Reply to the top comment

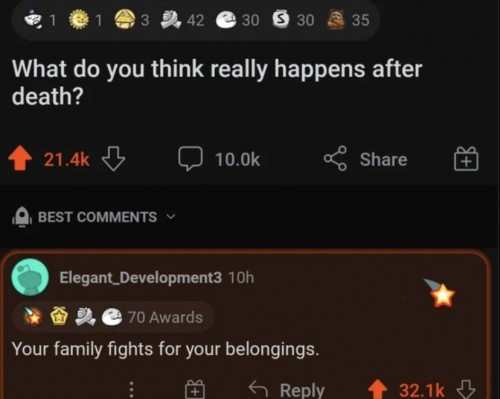(x=287, y=389)
